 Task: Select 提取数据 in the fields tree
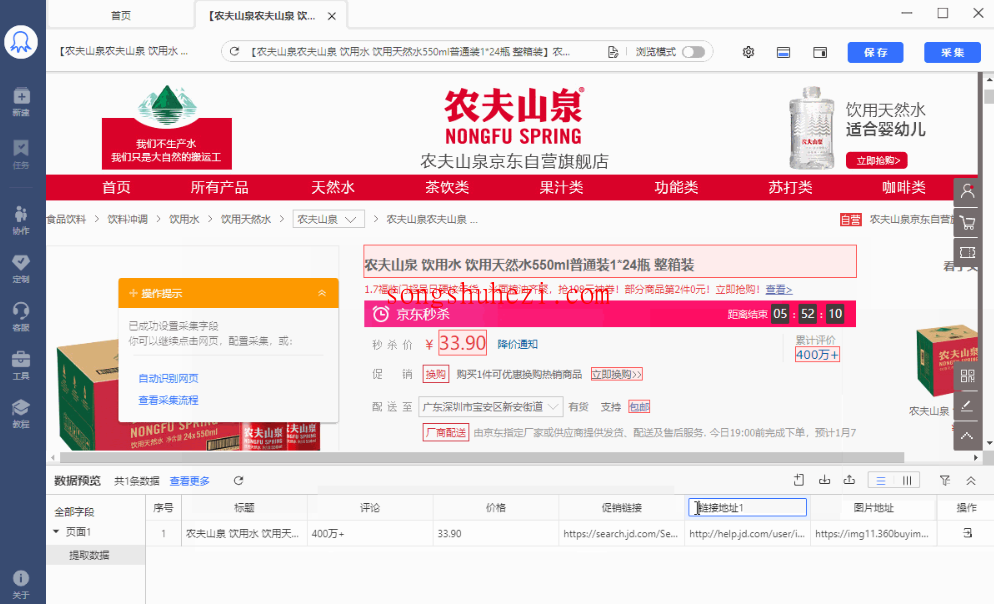click(x=89, y=555)
